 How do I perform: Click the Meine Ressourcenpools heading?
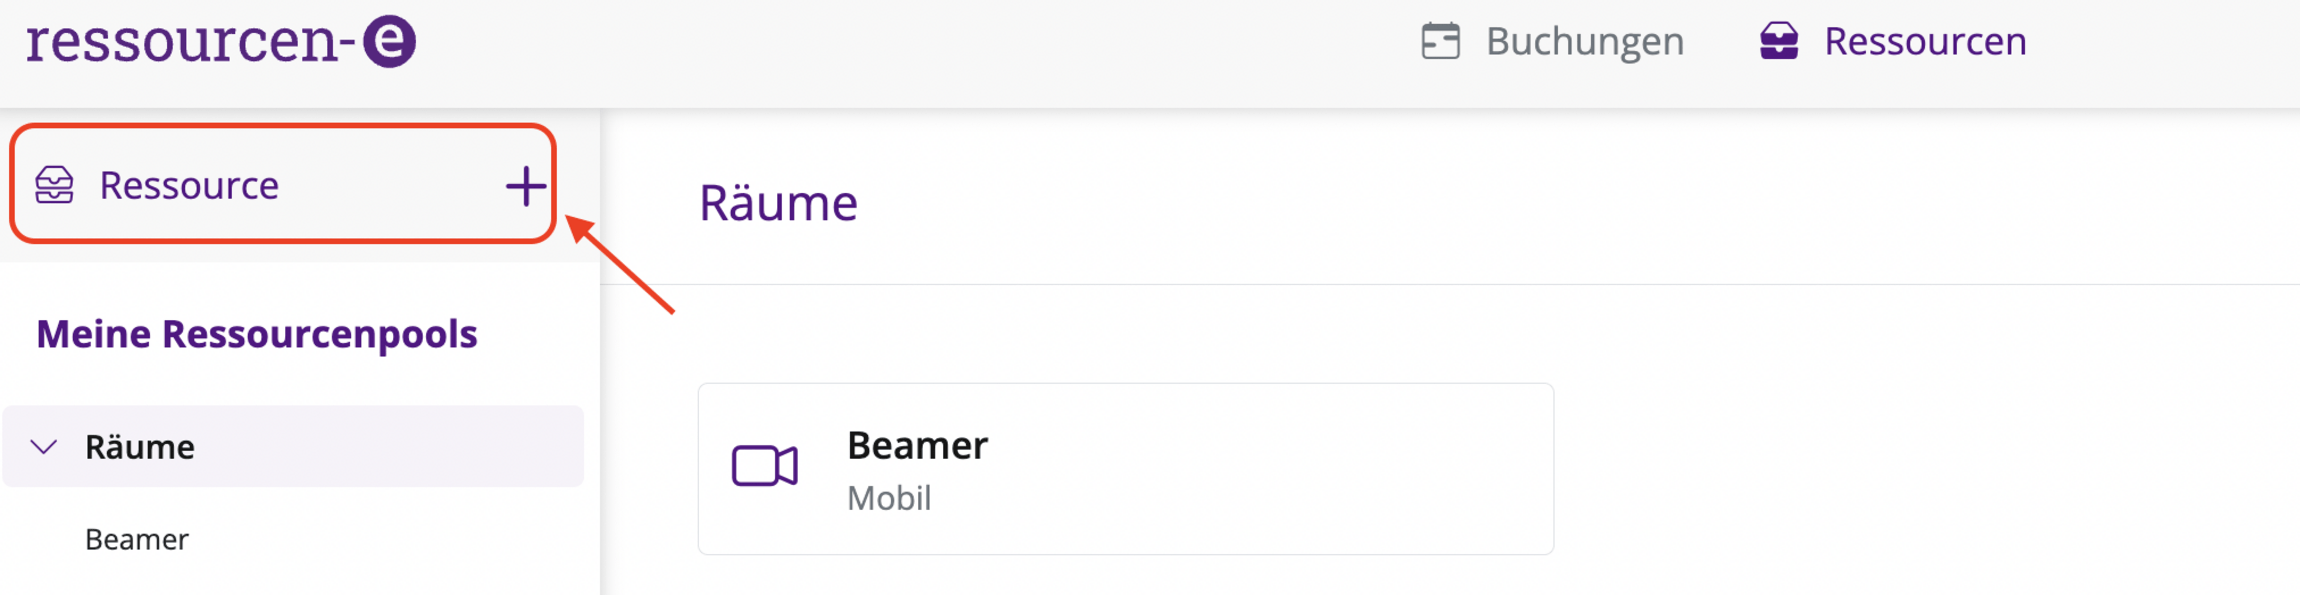[257, 333]
